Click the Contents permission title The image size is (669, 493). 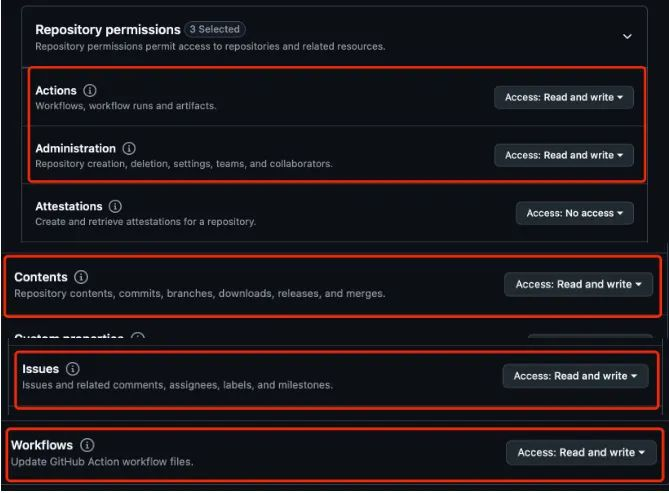pyautogui.click(x=41, y=277)
